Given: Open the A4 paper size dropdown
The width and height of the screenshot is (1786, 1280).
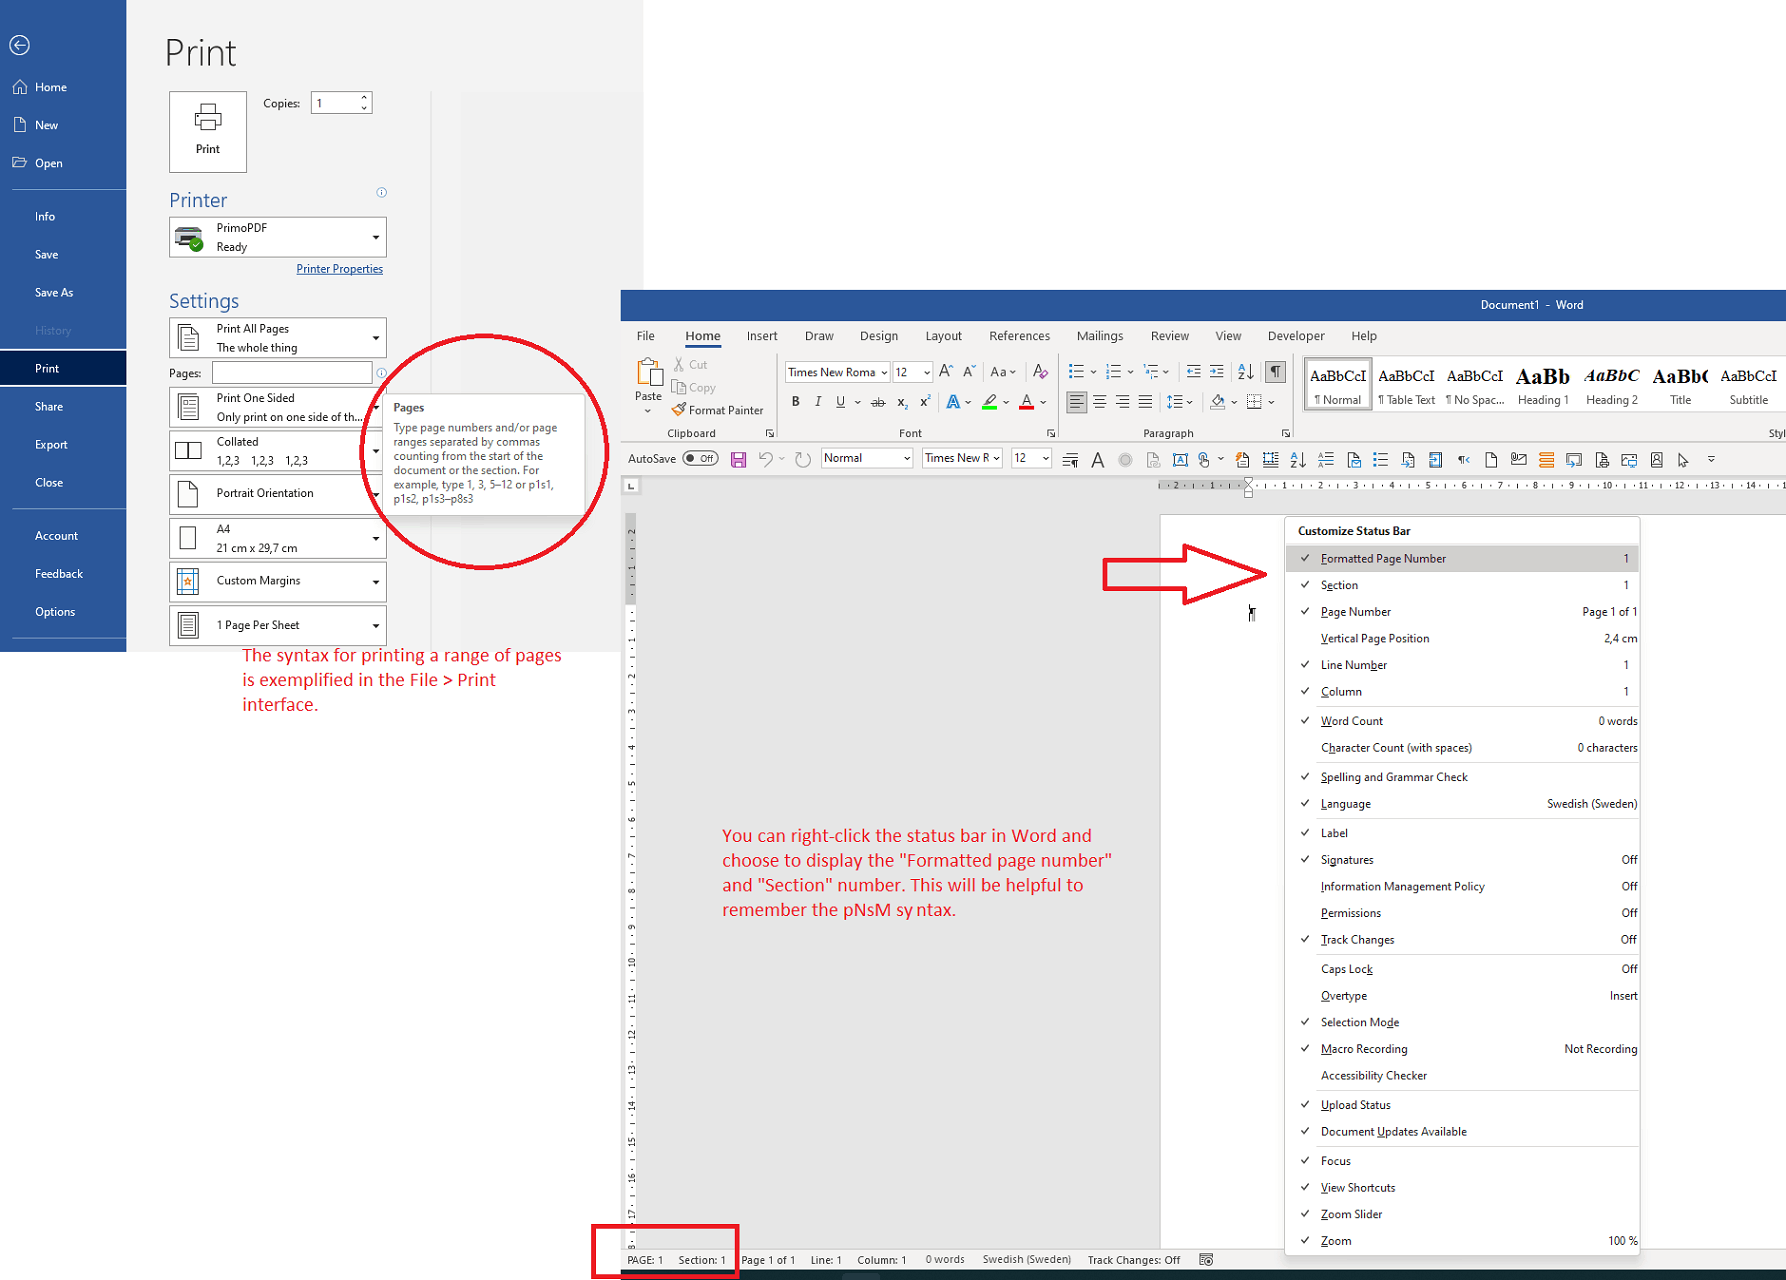Looking at the screenshot, I should pyautogui.click(x=278, y=538).
